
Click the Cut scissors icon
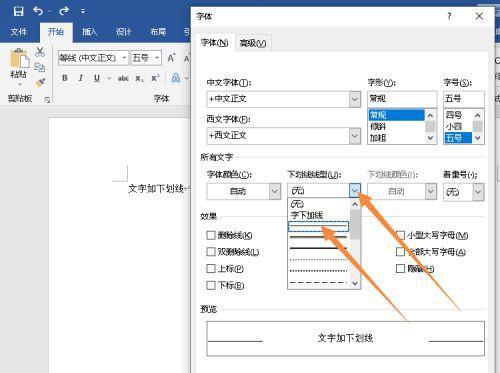40,52
